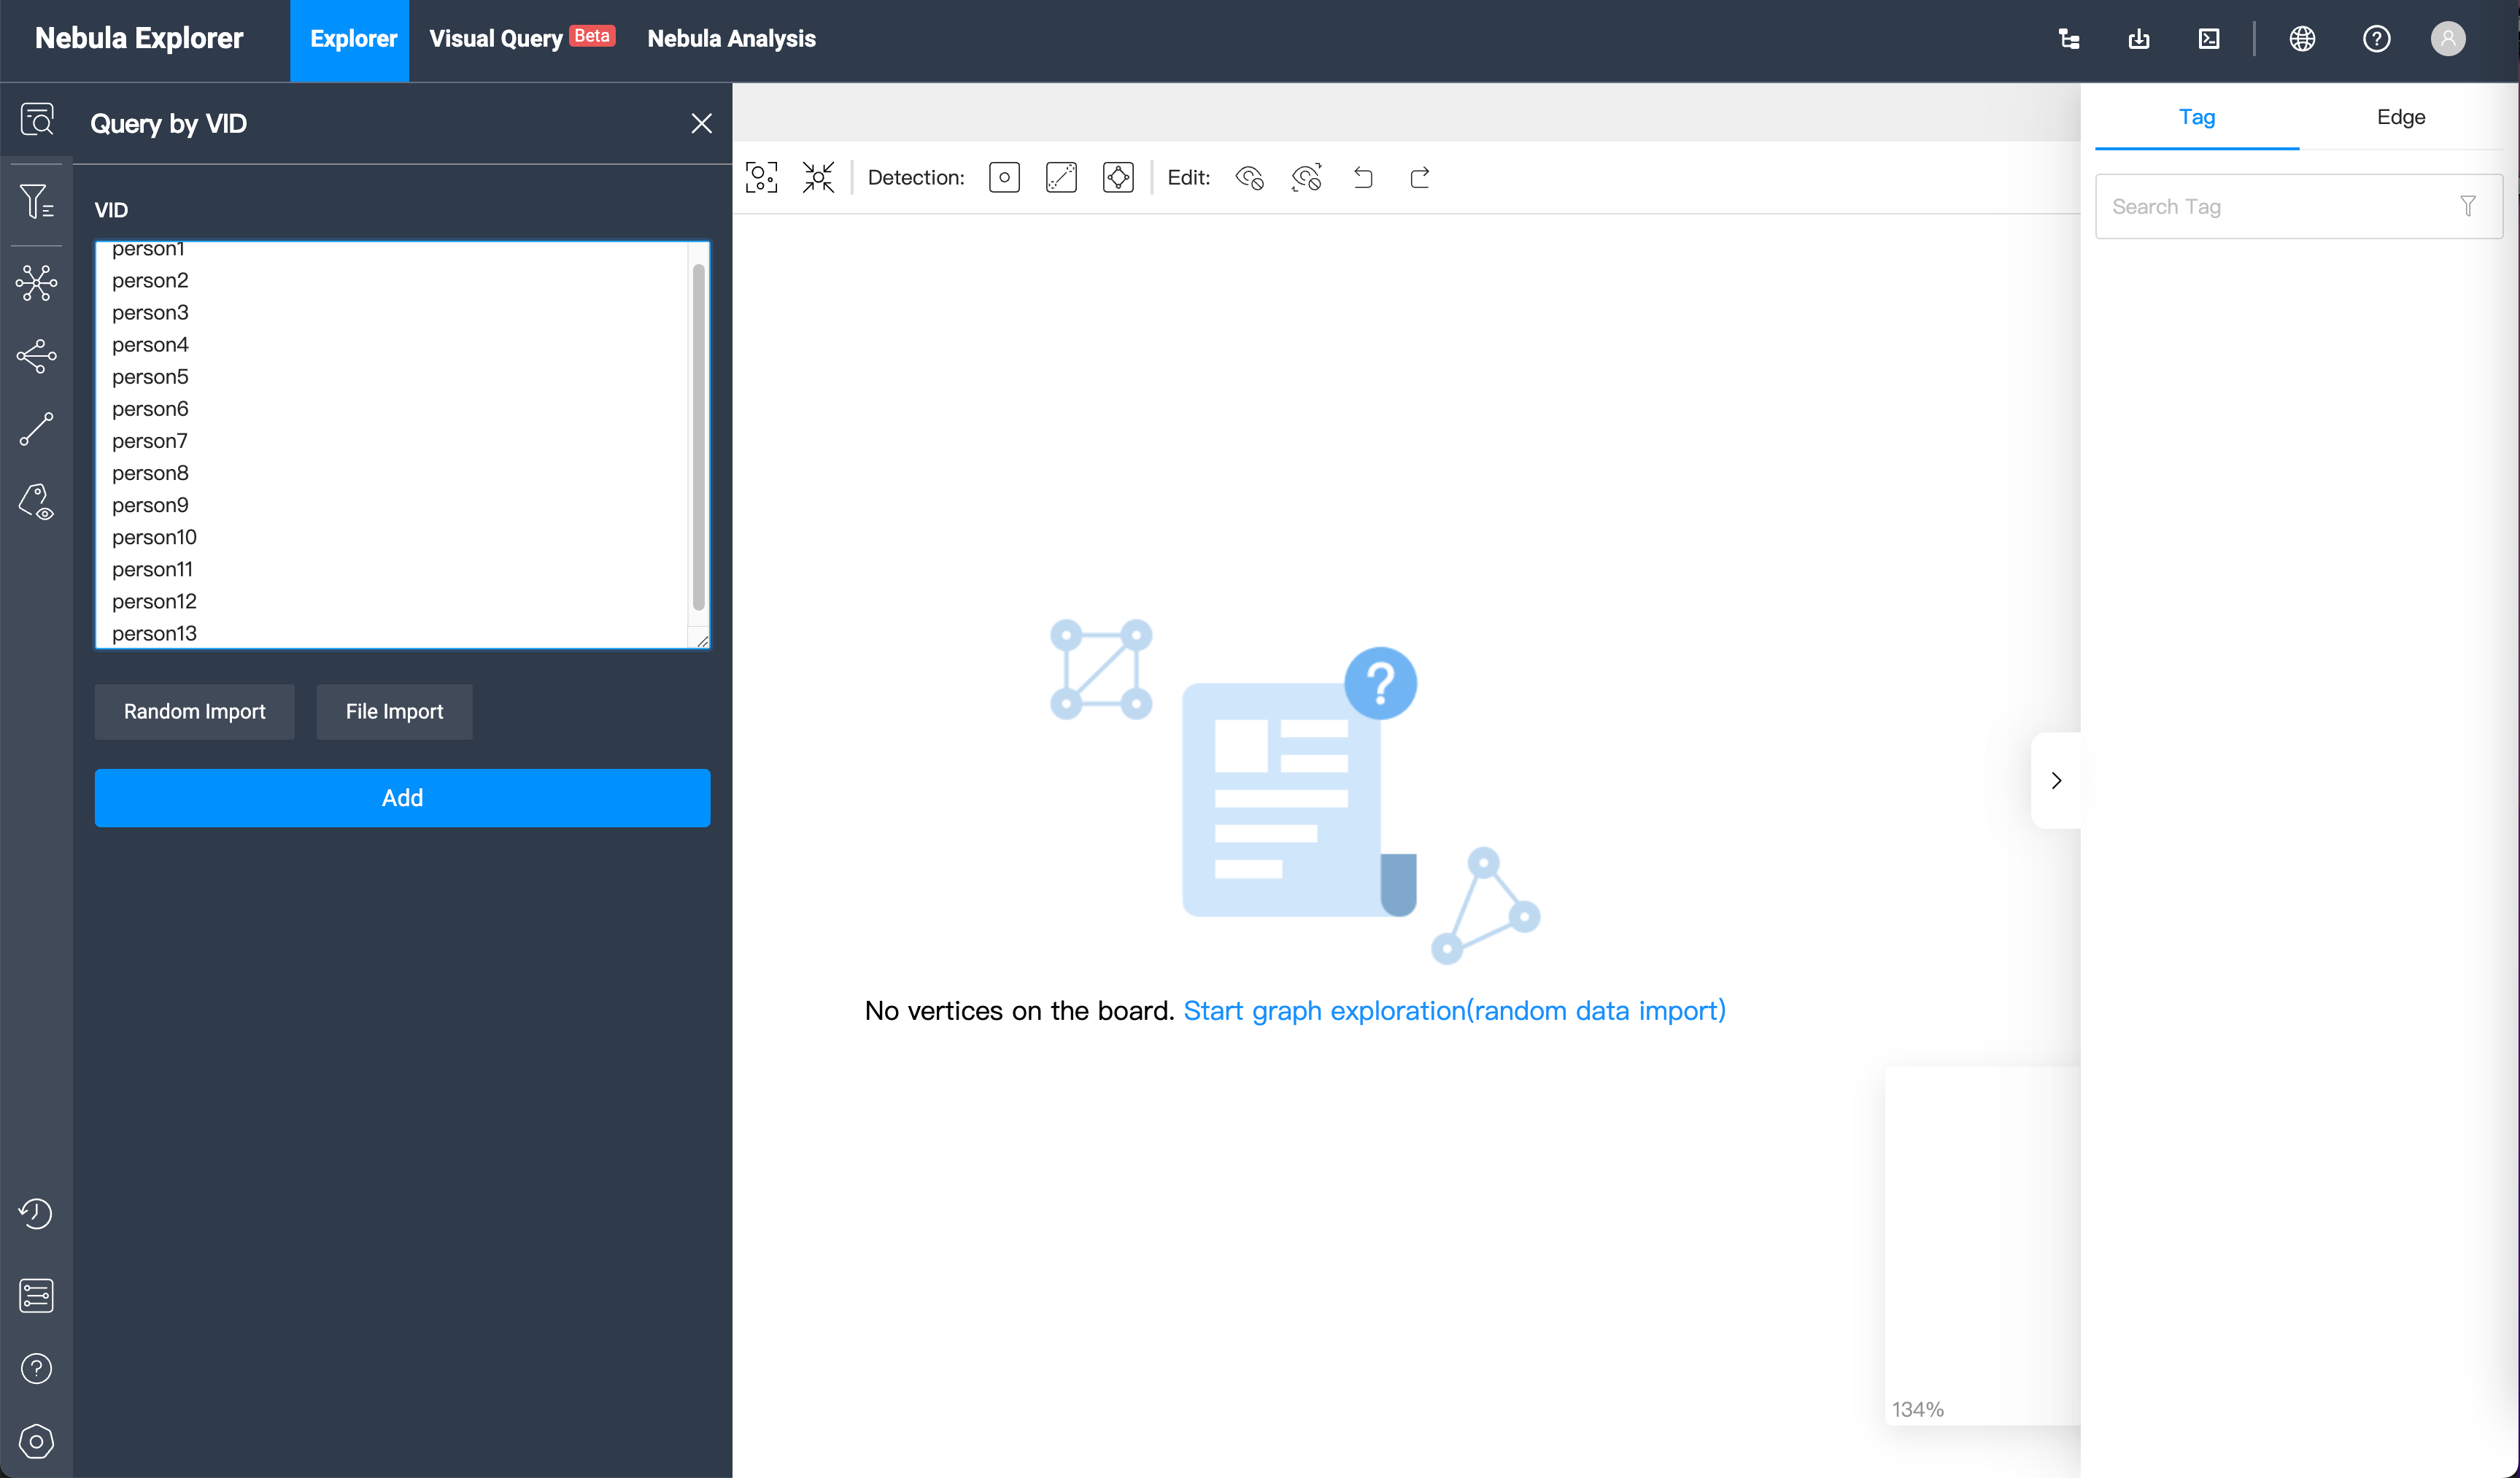Select the find path sidebar icon
The image size is (2520, 1478).
(37, 429)
